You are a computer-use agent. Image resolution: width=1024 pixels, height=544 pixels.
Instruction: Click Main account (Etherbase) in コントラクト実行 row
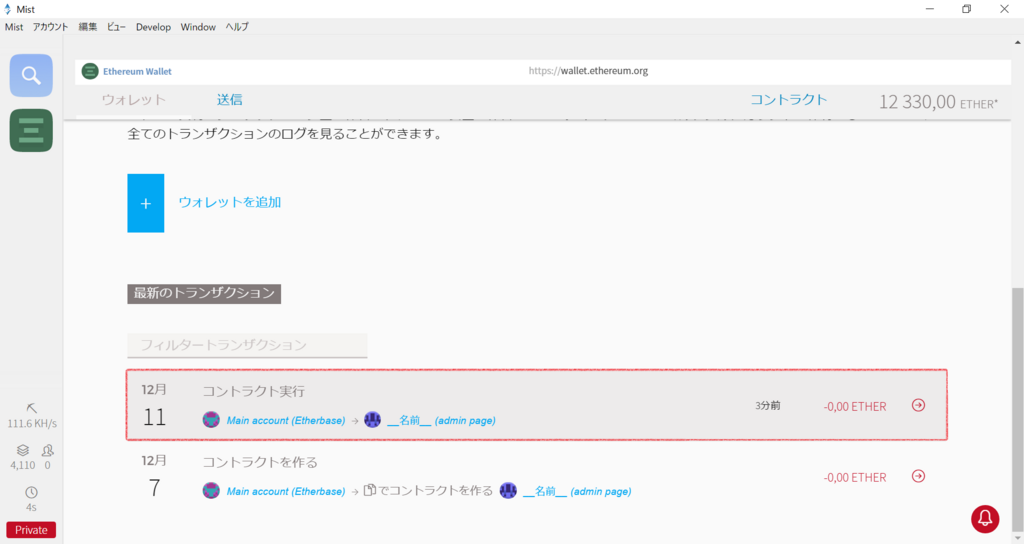click(286, 421)
